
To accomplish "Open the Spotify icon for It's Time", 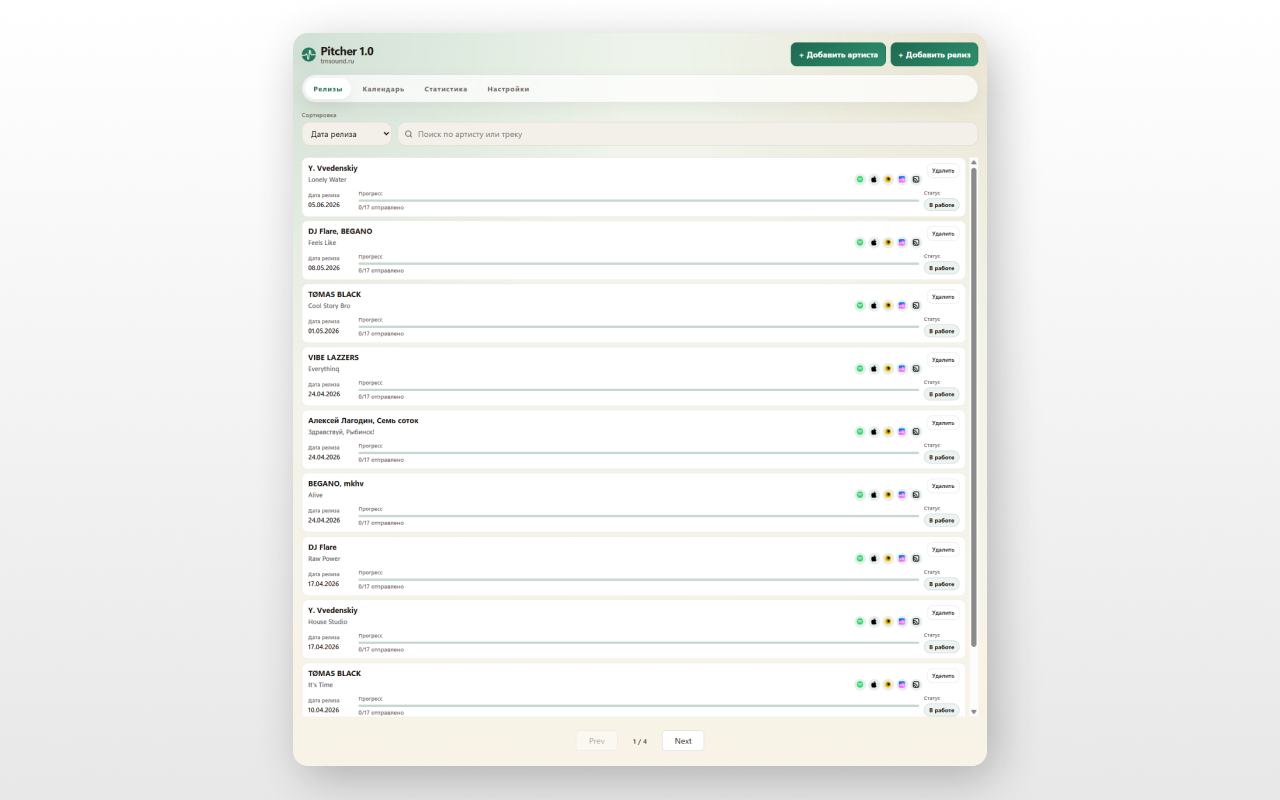I will [x=859, y=684].
